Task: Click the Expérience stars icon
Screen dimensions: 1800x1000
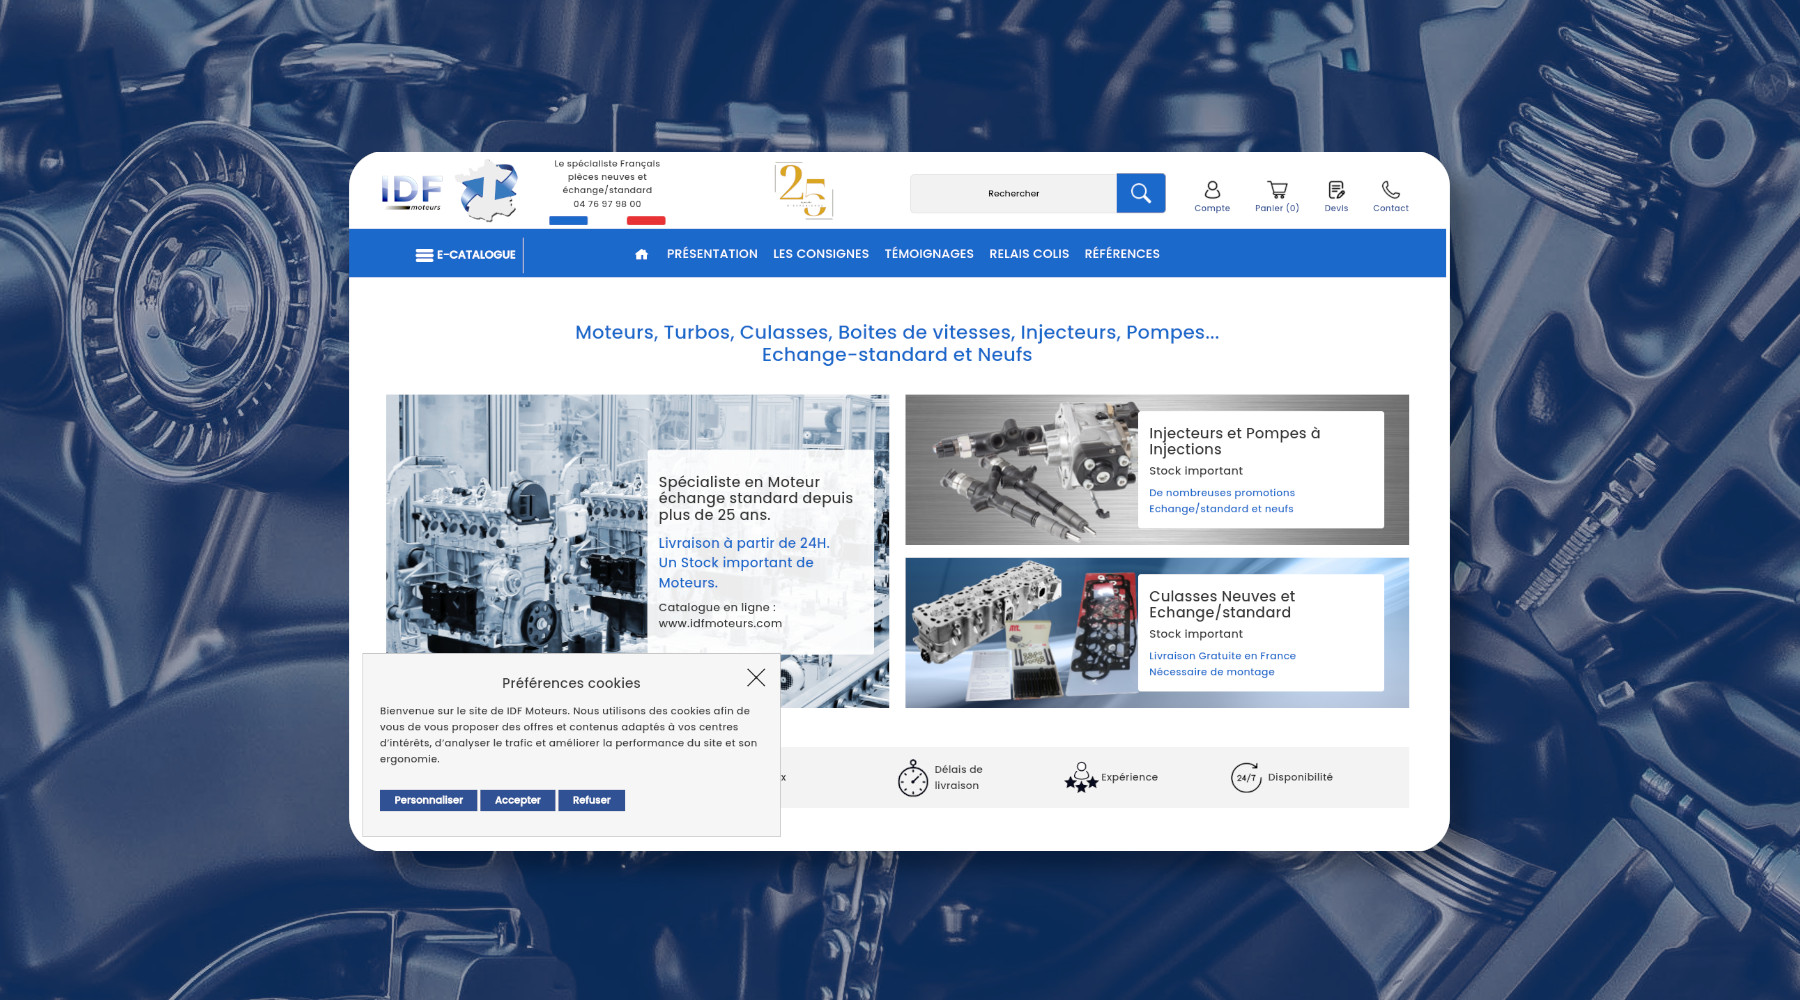Action: 1081,777
